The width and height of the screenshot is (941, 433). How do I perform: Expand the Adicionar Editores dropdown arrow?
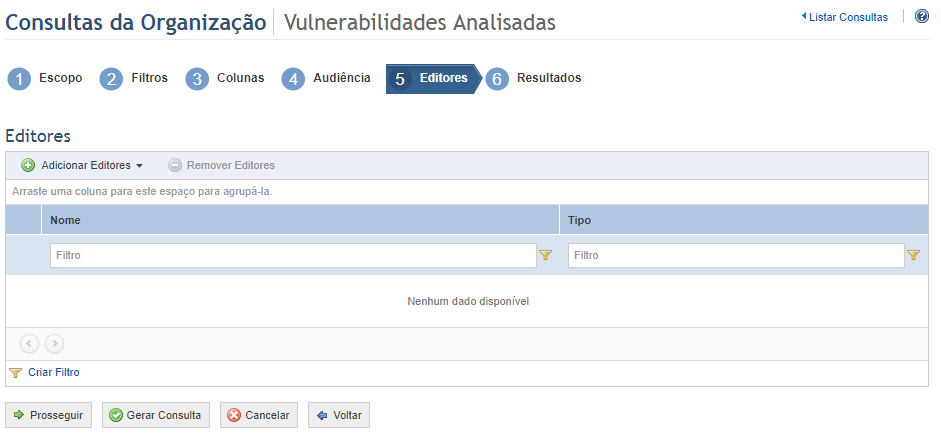139,166
